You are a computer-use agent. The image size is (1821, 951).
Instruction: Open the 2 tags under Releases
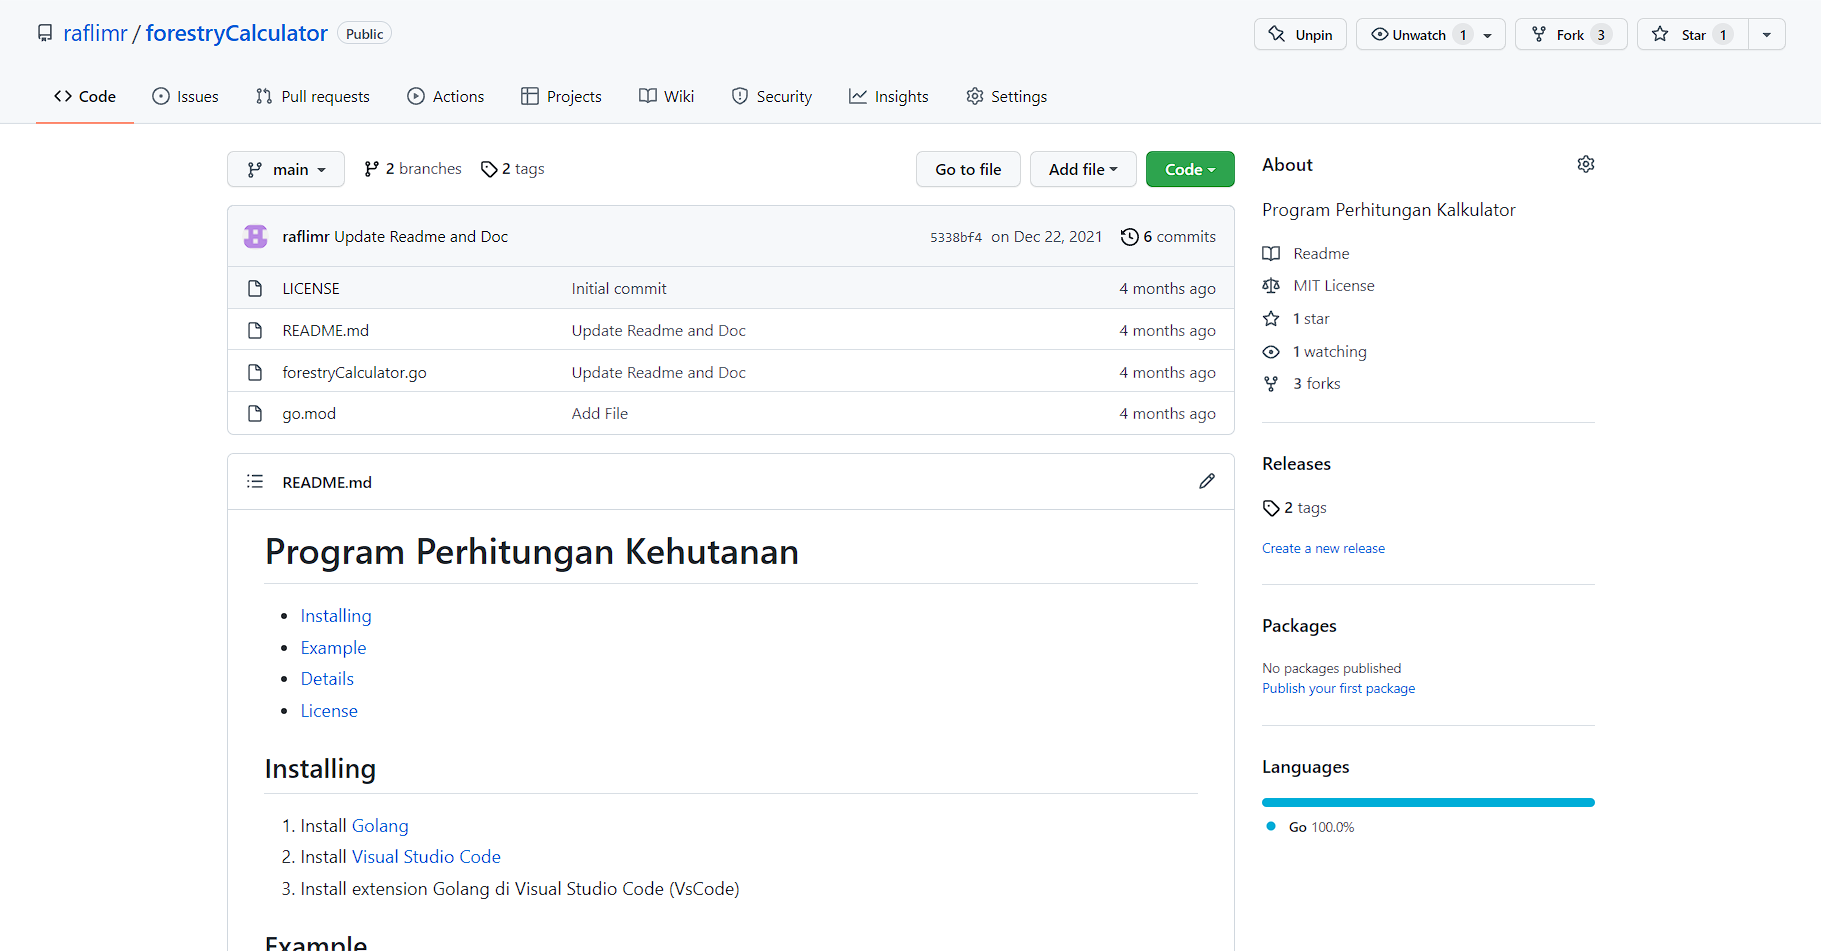(x=1295, y=508)
